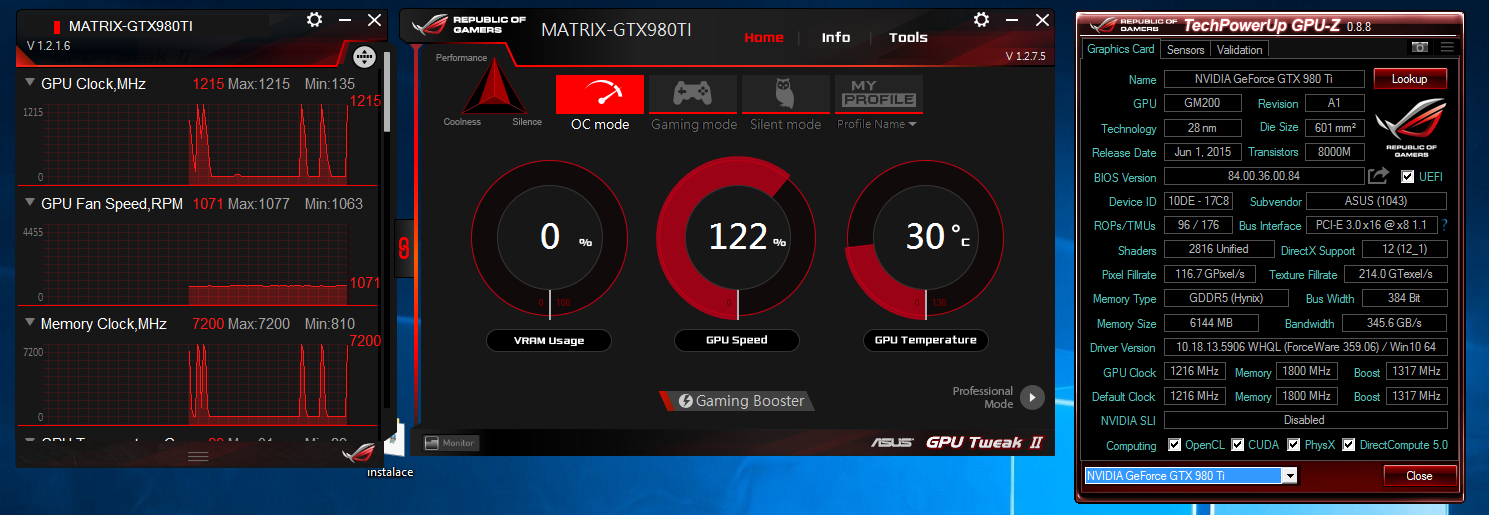Open Profile Name dropdown

877,124
